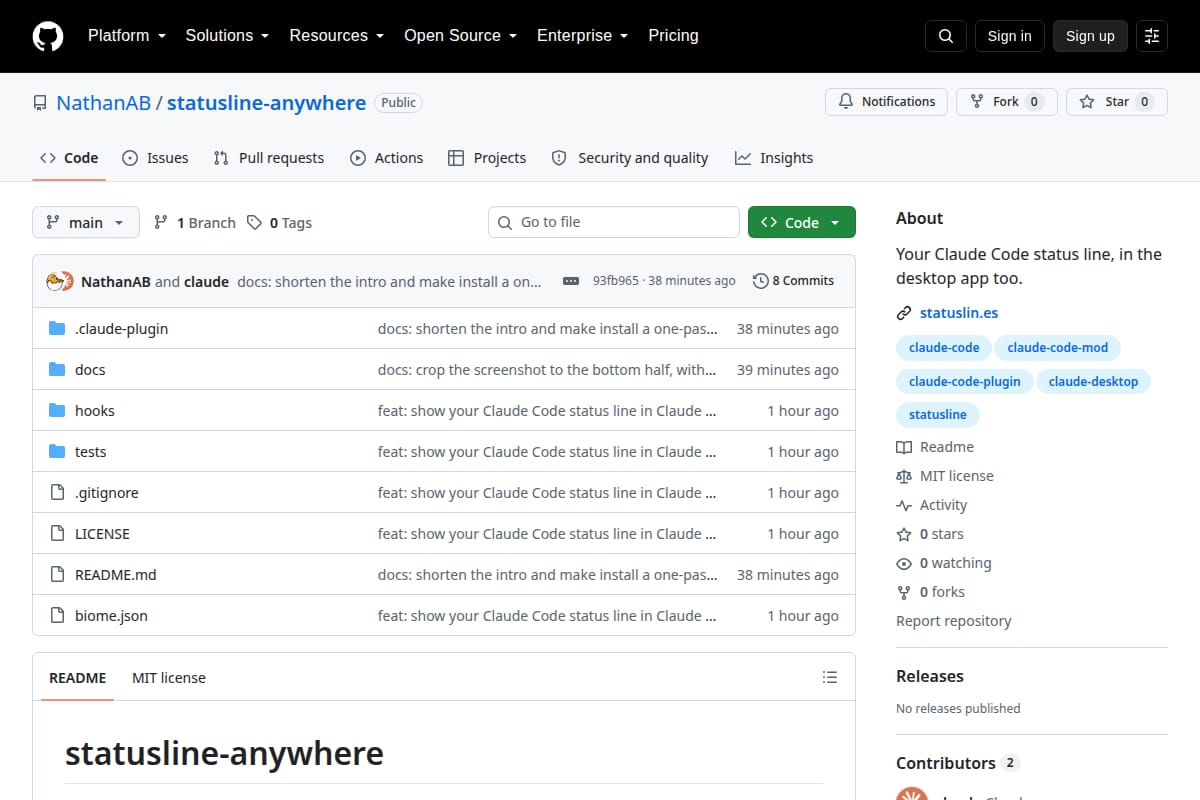1200x800 pixels.
Task: Open the GitHub logo homepage
Action: [48, 36]
